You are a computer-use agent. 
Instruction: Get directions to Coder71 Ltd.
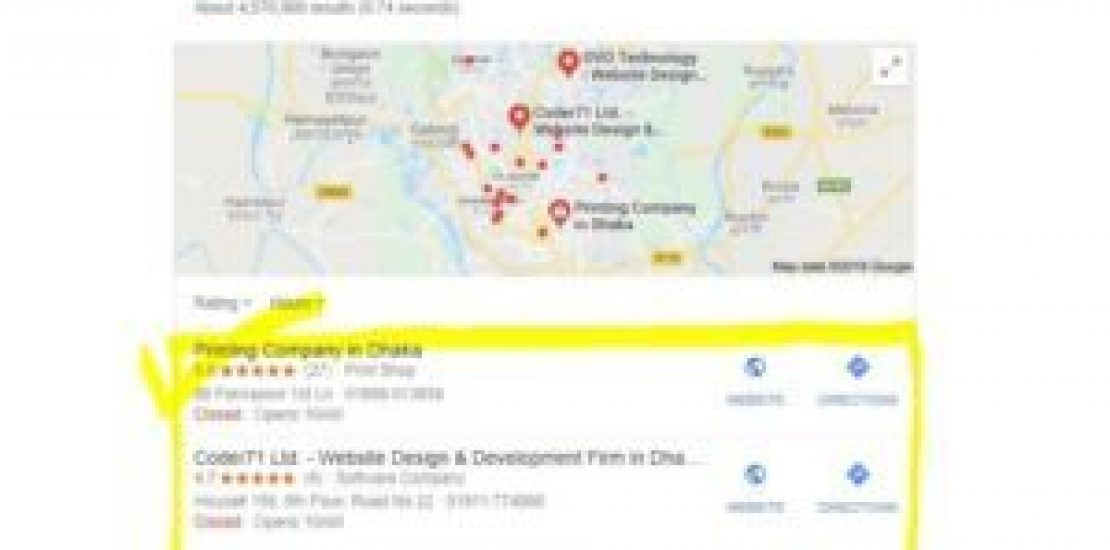tap(857, 488)
